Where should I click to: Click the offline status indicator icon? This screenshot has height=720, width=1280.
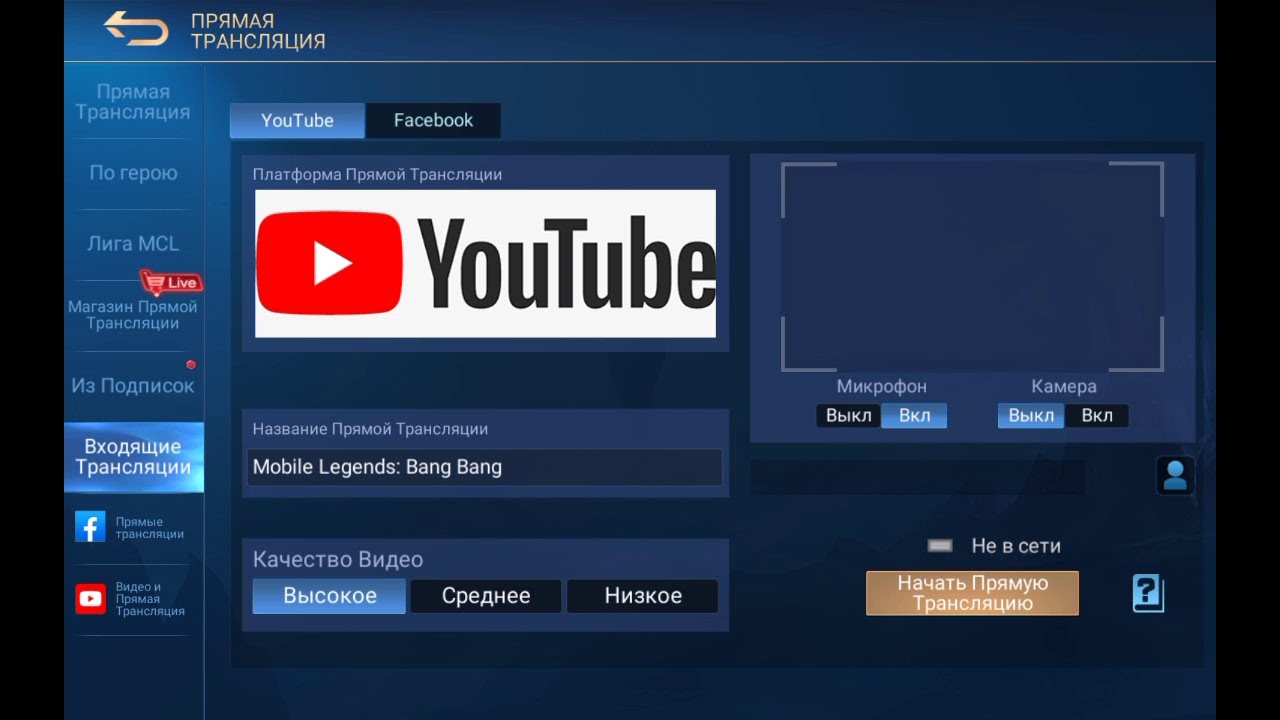pos(940,546)
